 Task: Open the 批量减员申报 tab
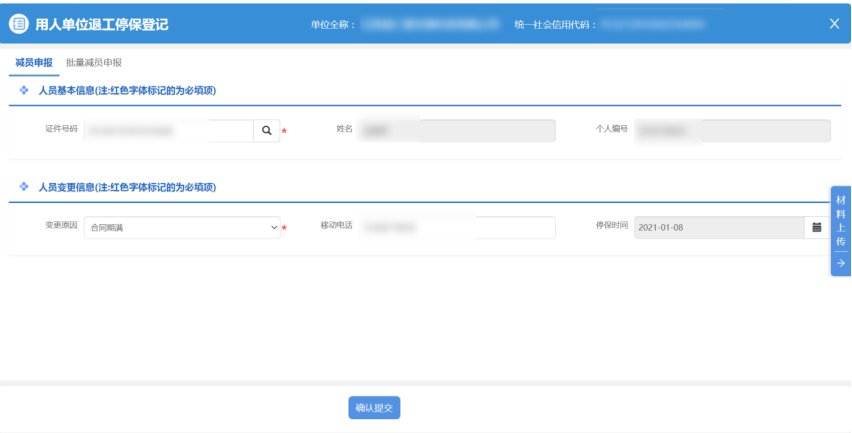[x=94, y=62]
